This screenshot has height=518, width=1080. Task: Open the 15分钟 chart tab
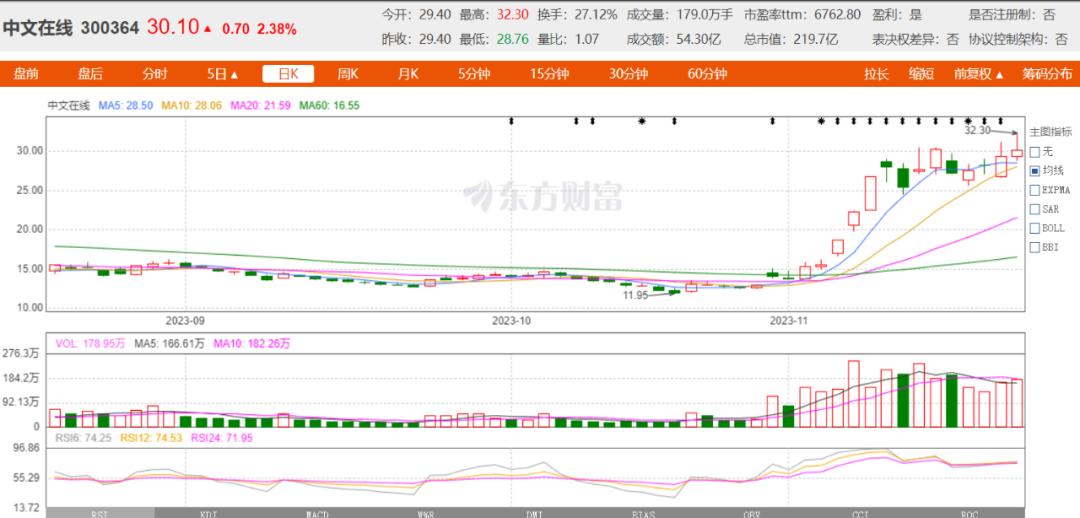click(550, 74)
